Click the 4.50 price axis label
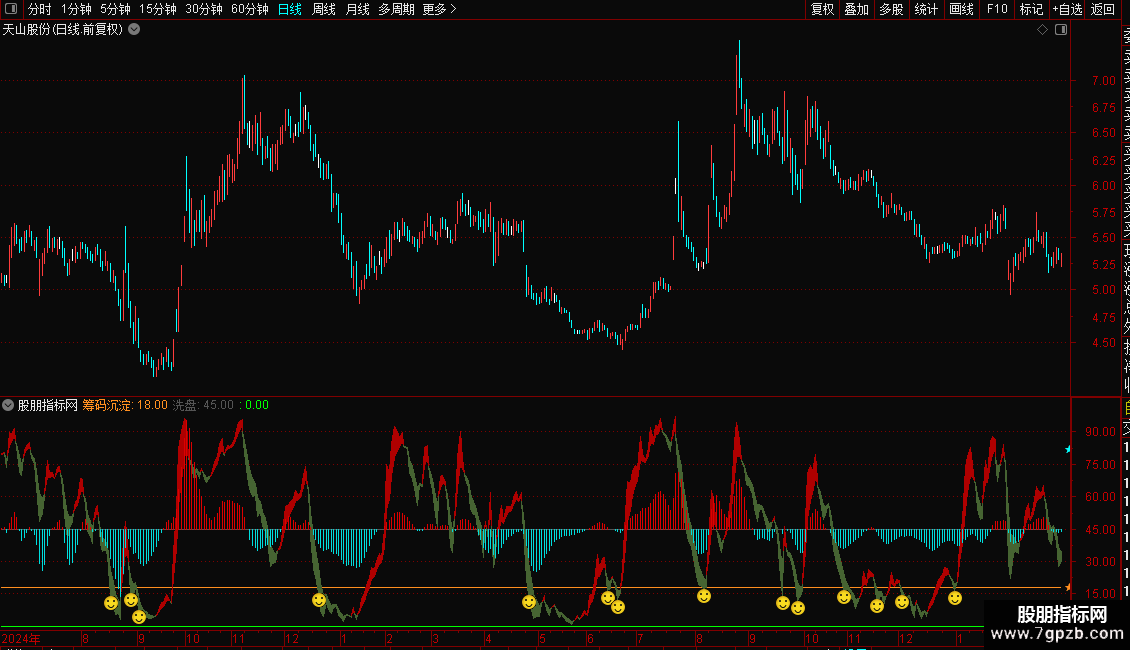The height and width of the screenshot is (650, 1130). pos(1103,342)
